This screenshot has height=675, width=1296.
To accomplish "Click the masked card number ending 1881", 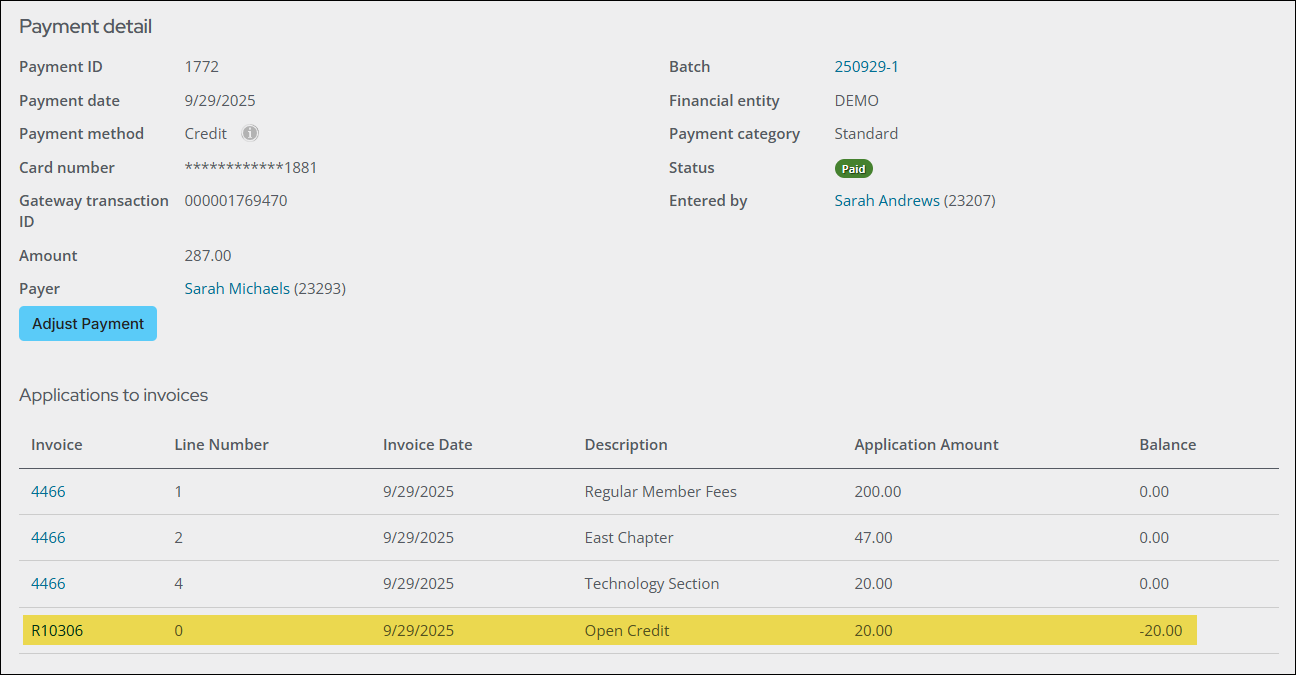I will coord(251,168).
